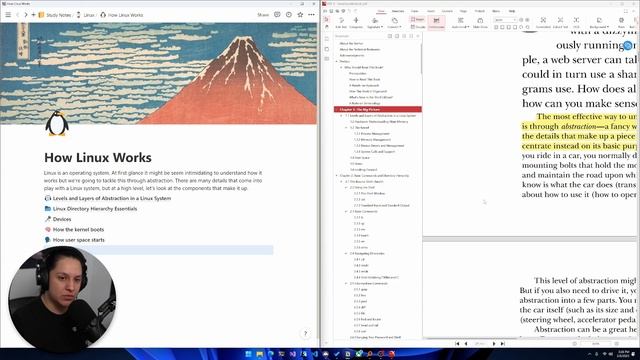Toggle the favorite star on the Notion page
Screen dimensions: 640x360
click(x=300, y=15)
